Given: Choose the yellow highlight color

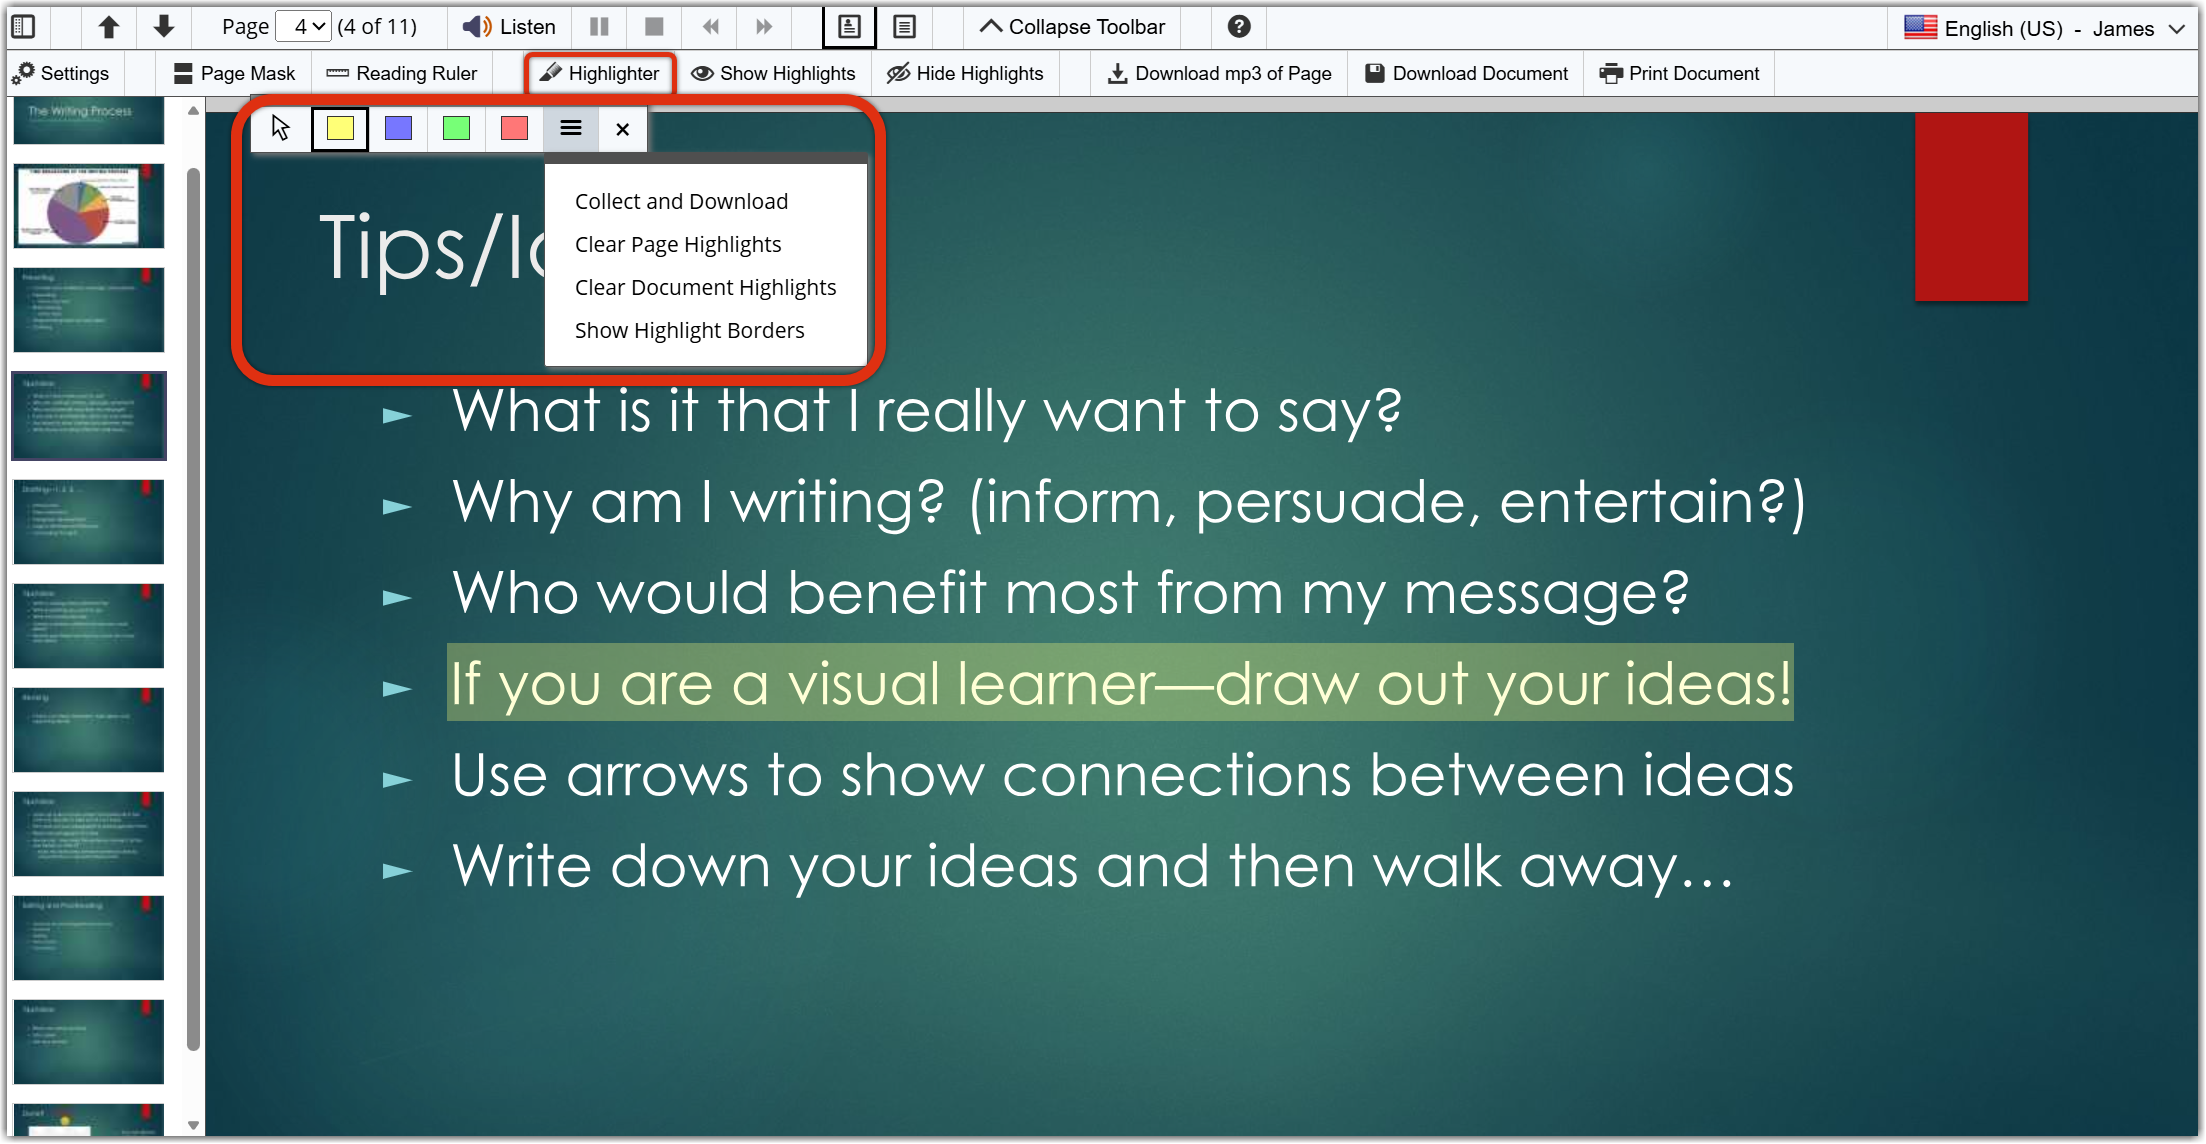Looking at the screenshot, I should tap(340, 129).
